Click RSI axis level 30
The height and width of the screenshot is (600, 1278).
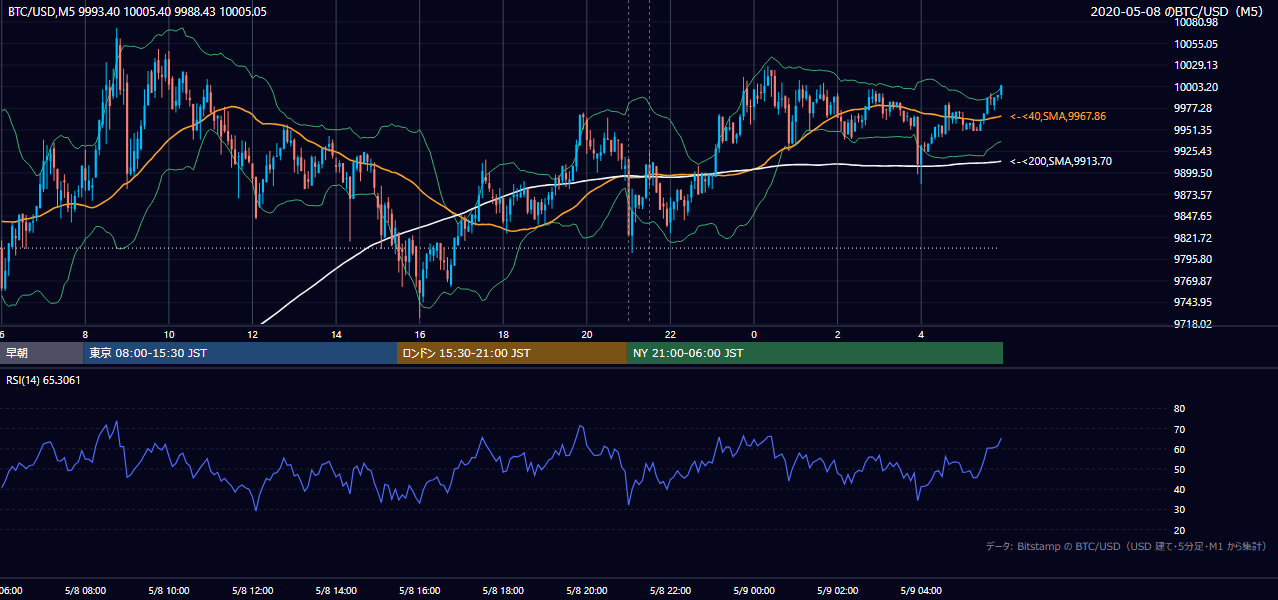point(1179,510)
